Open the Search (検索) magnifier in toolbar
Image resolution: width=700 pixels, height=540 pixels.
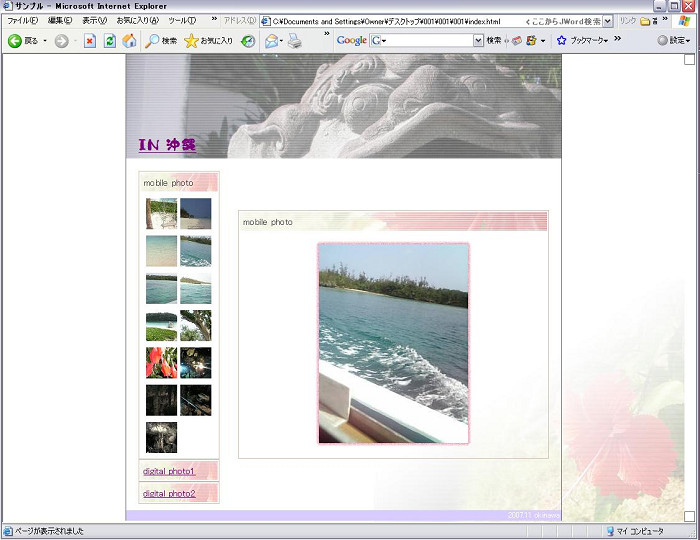pos(161,41)
